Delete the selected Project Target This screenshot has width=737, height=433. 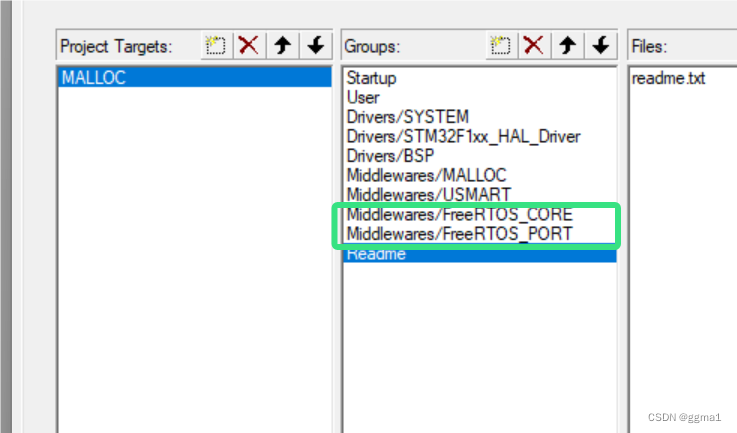pos(249,46)
